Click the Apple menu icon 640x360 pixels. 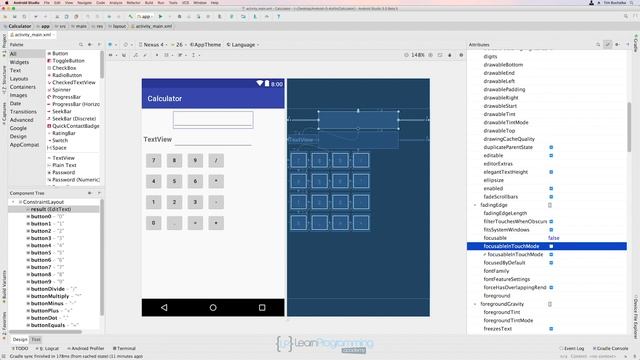[7, 3]
